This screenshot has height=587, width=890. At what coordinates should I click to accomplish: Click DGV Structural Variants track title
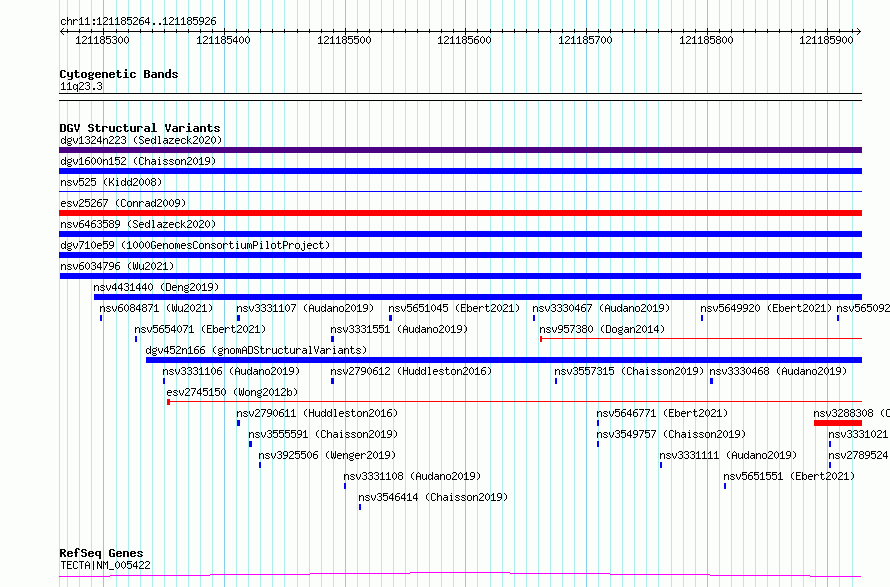click(x=140, y=128)
